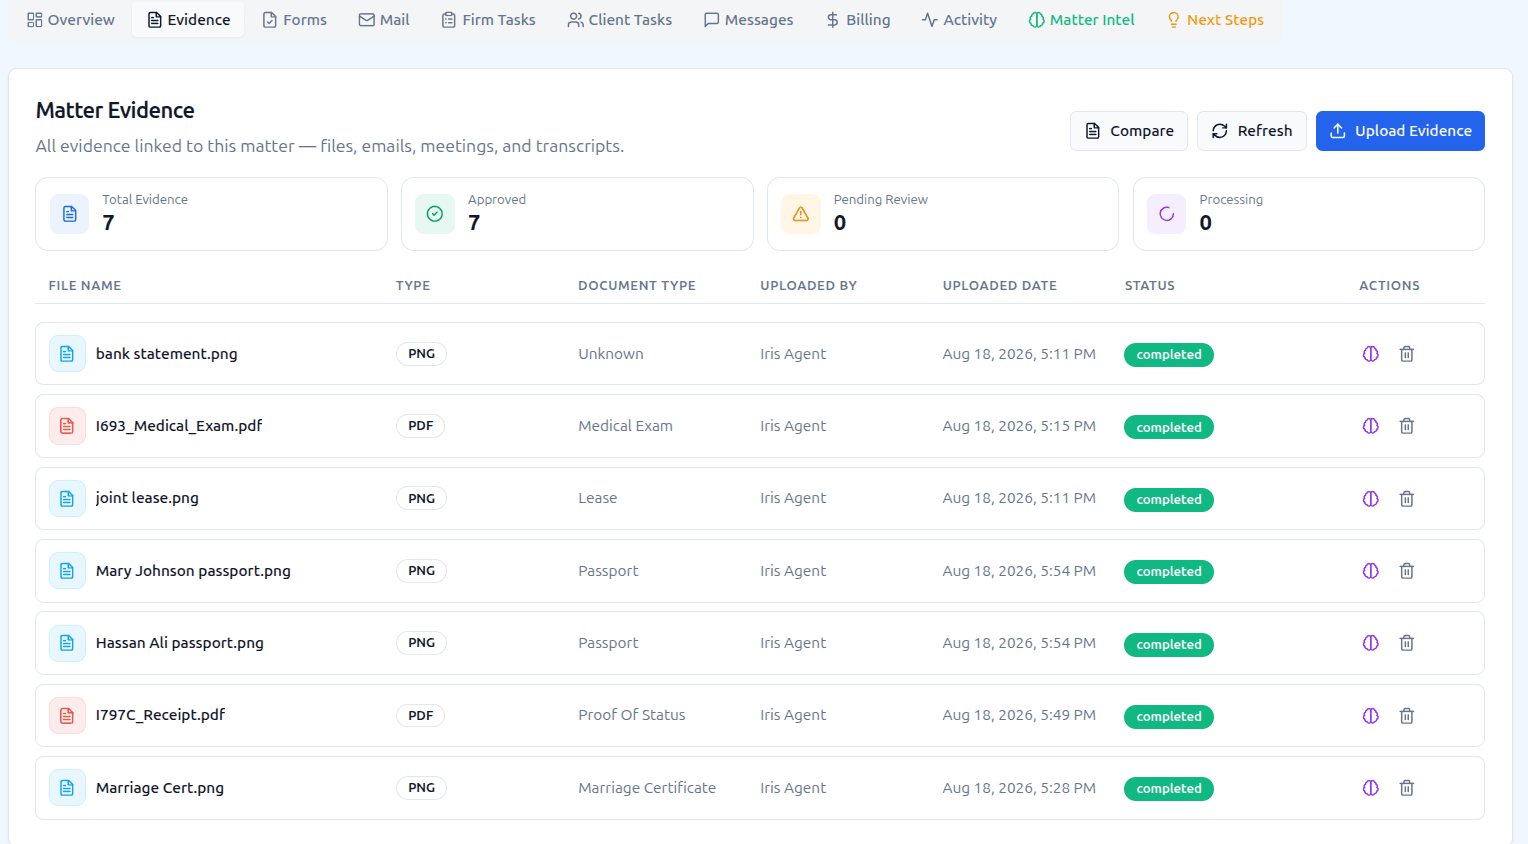1528x844 pixels.
Task: Click the Processing spinner icon
Action: (x=1166, y=214)
